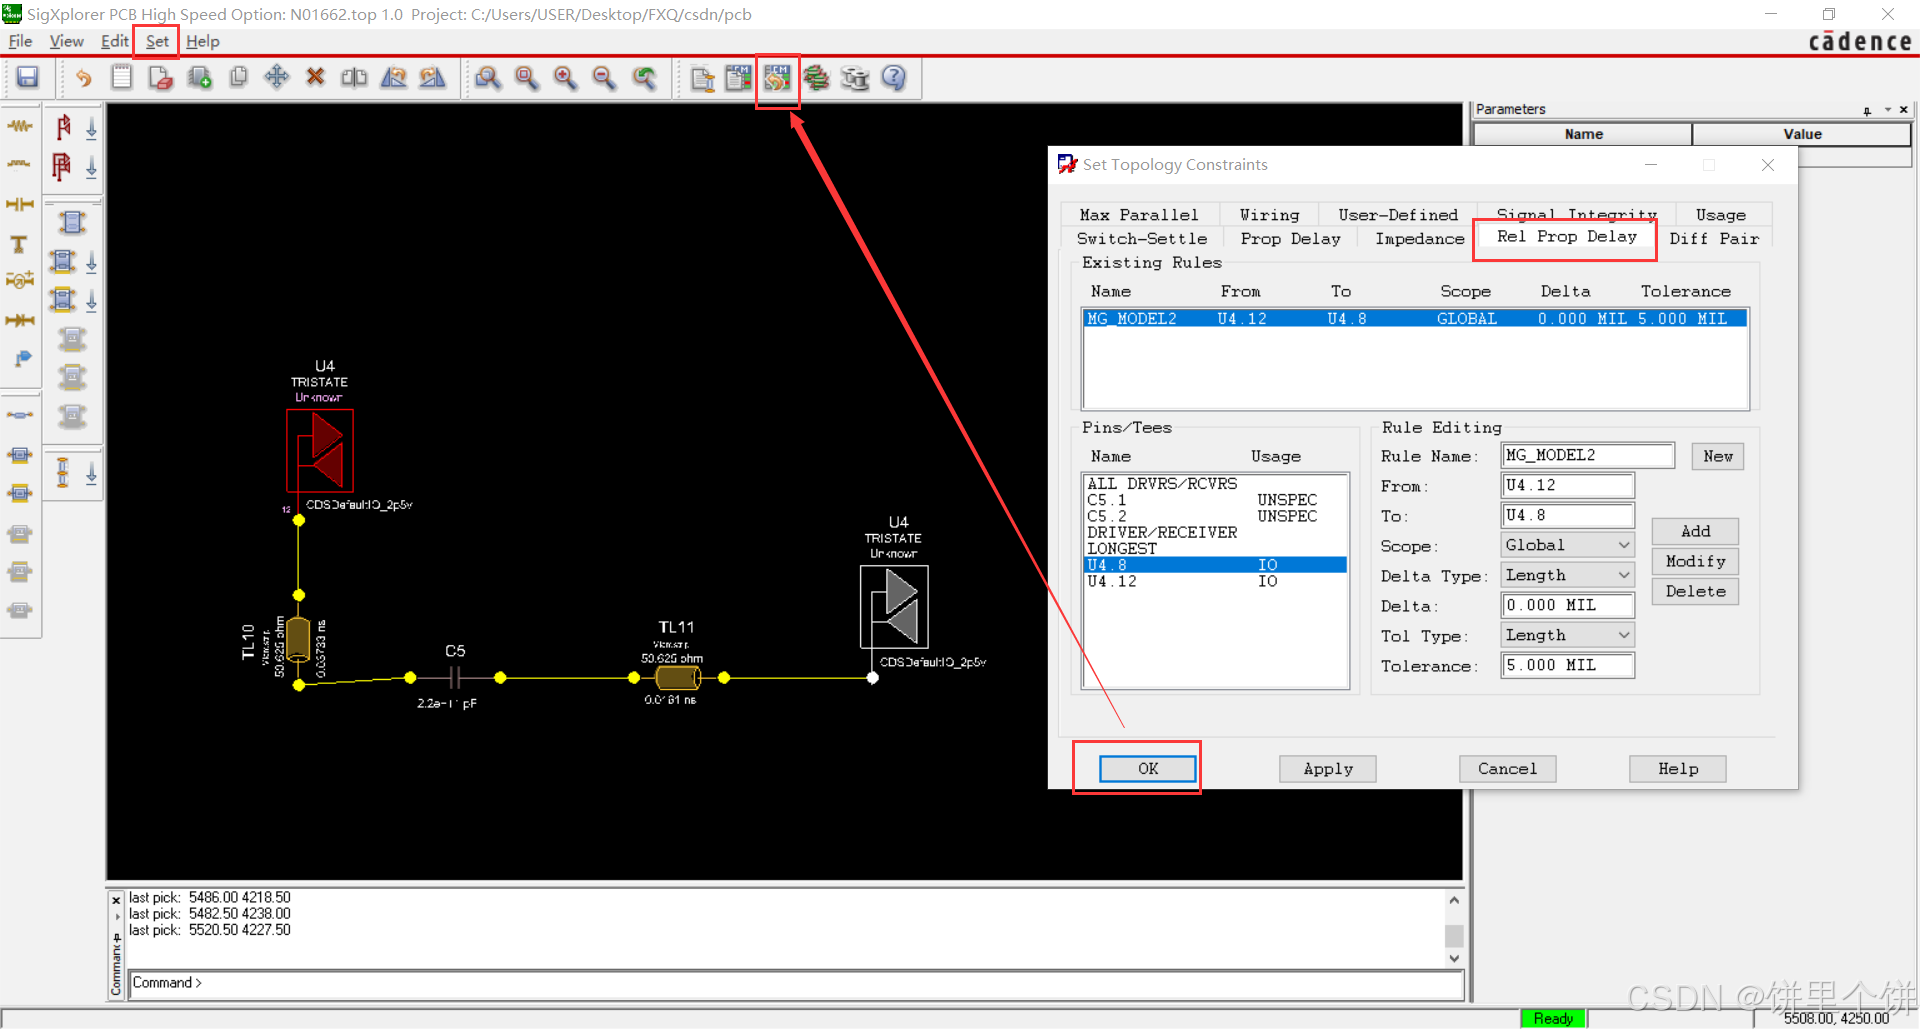
Task: Open the Set menu
Action: (157, 41)
